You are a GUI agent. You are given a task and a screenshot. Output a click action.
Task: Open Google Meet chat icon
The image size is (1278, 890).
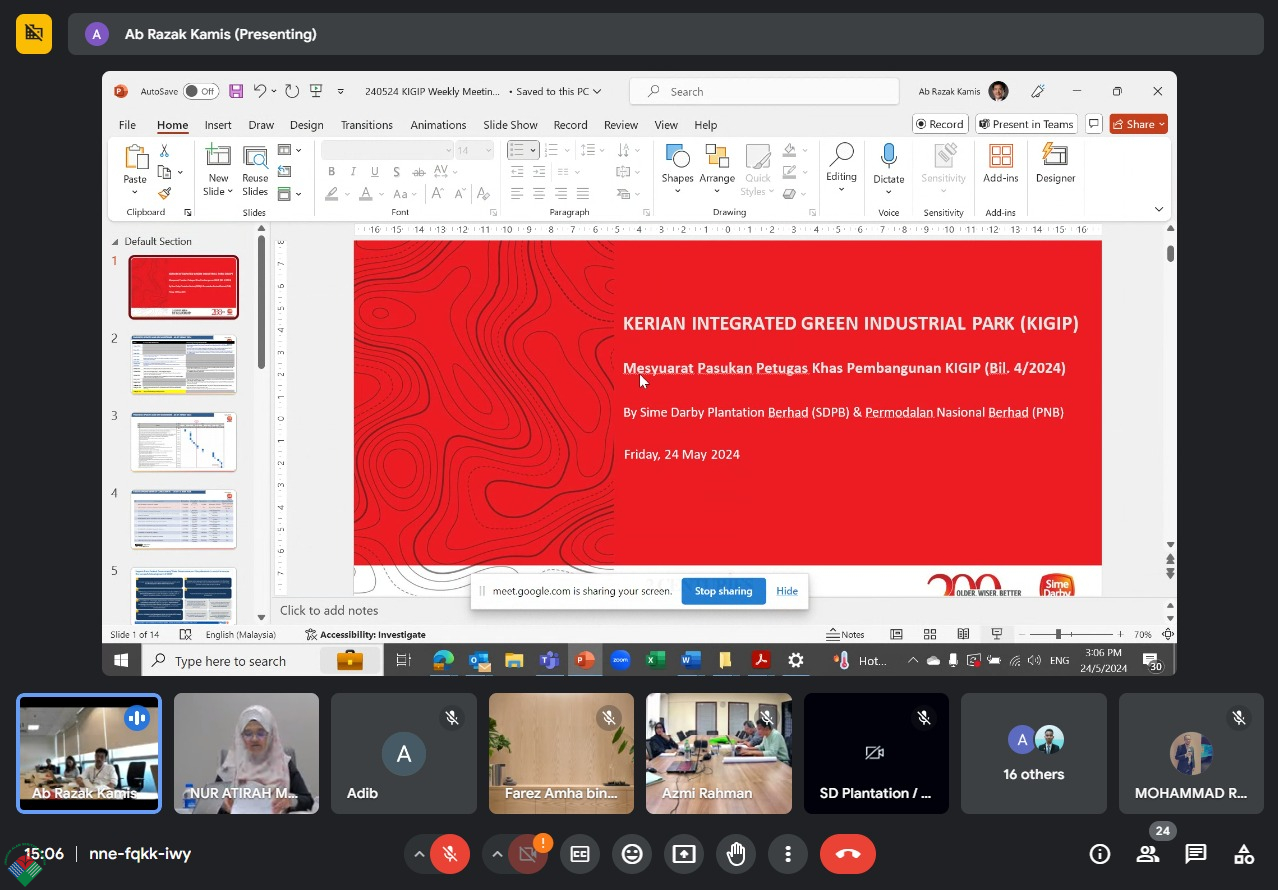[x=1196, y=854]
